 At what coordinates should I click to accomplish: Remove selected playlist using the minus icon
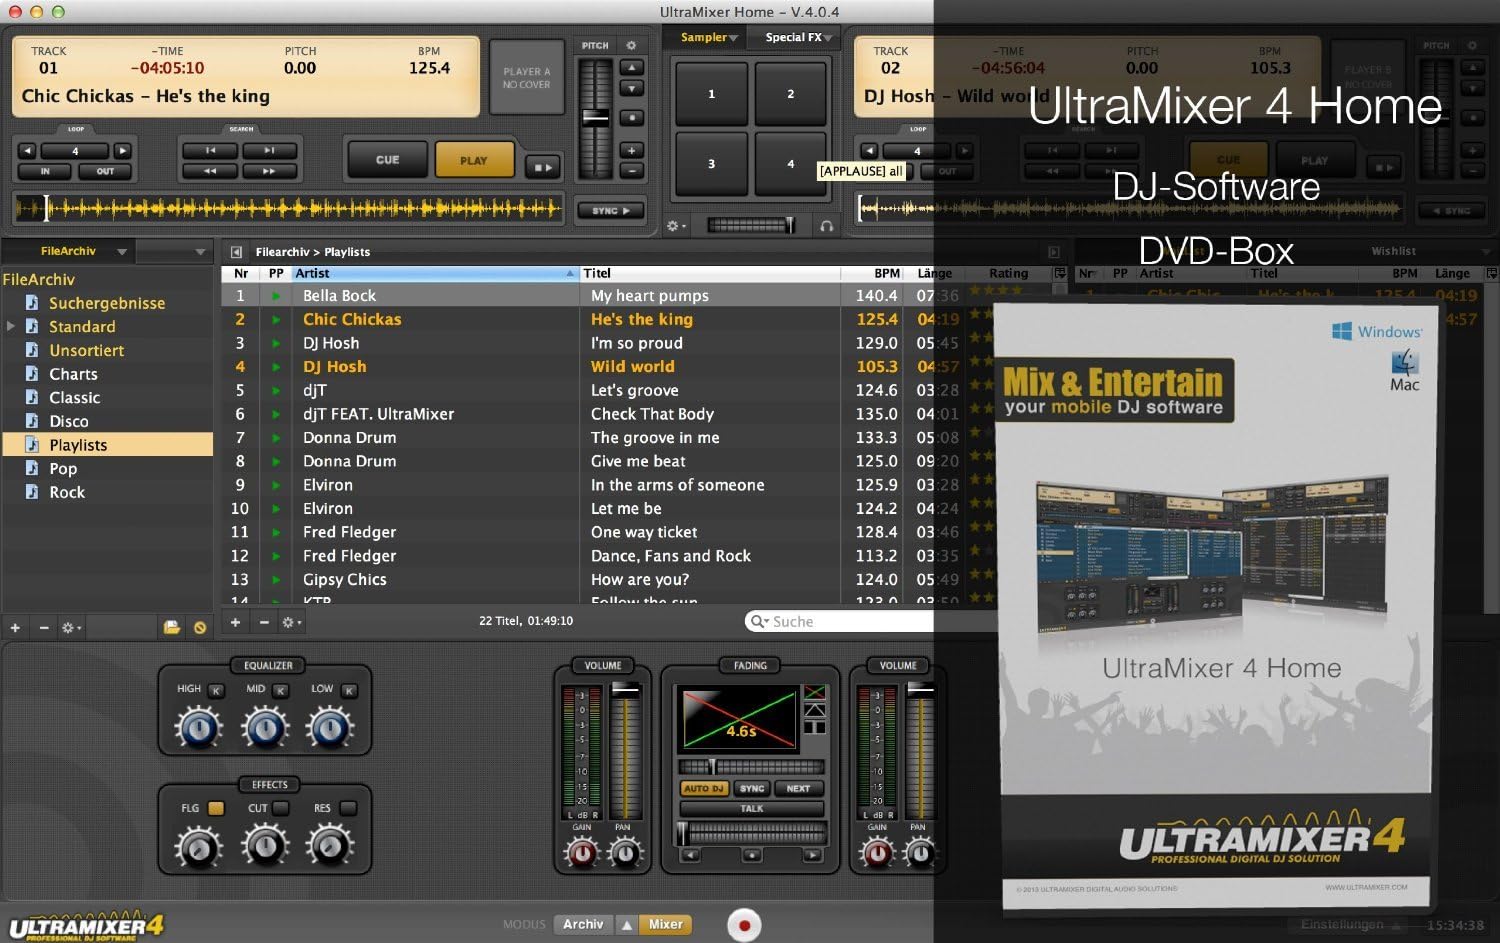pos(43,627)
